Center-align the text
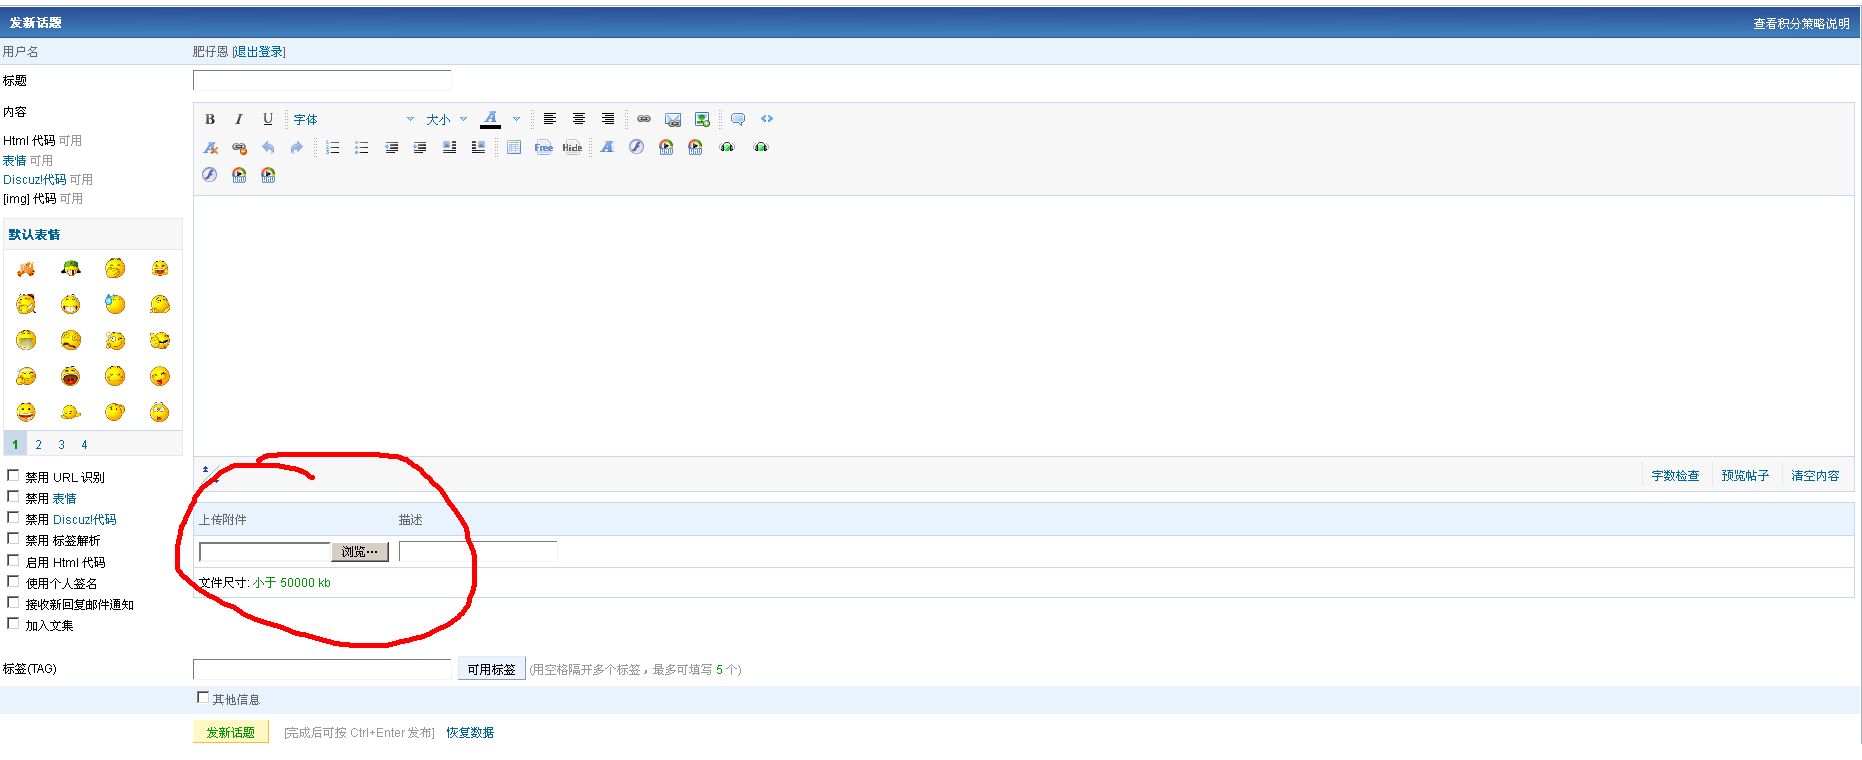The width and height of the screenshot is (1862, 760). (579, 119)
